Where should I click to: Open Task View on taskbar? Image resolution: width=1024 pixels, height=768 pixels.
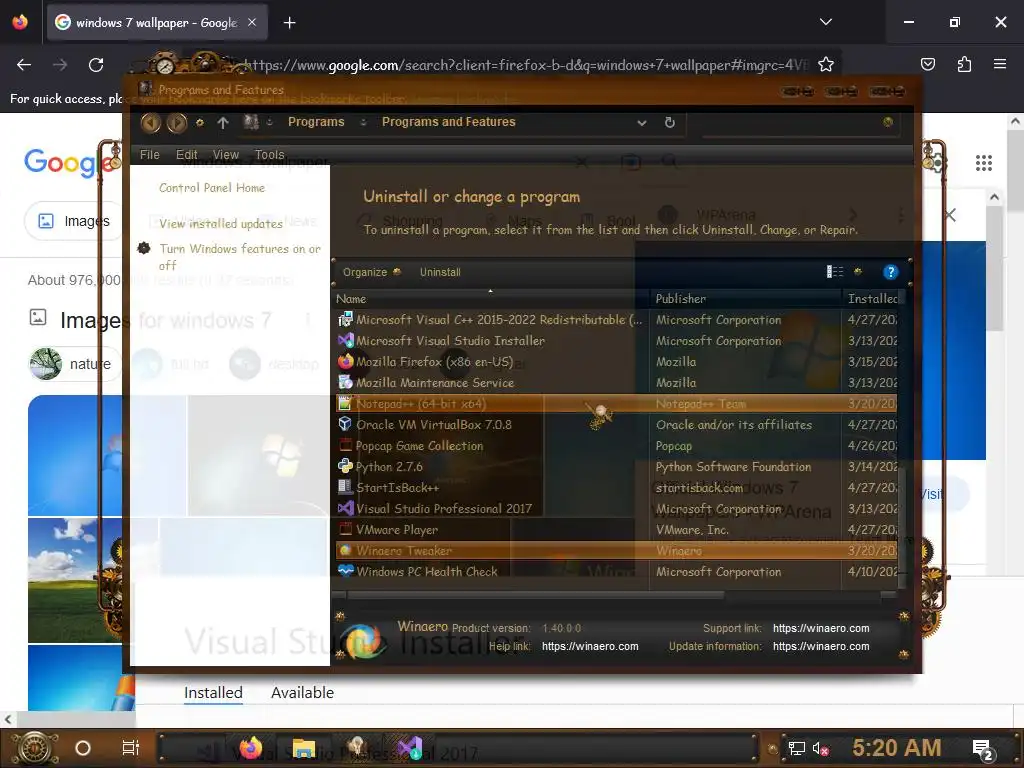tap(131, 748)
